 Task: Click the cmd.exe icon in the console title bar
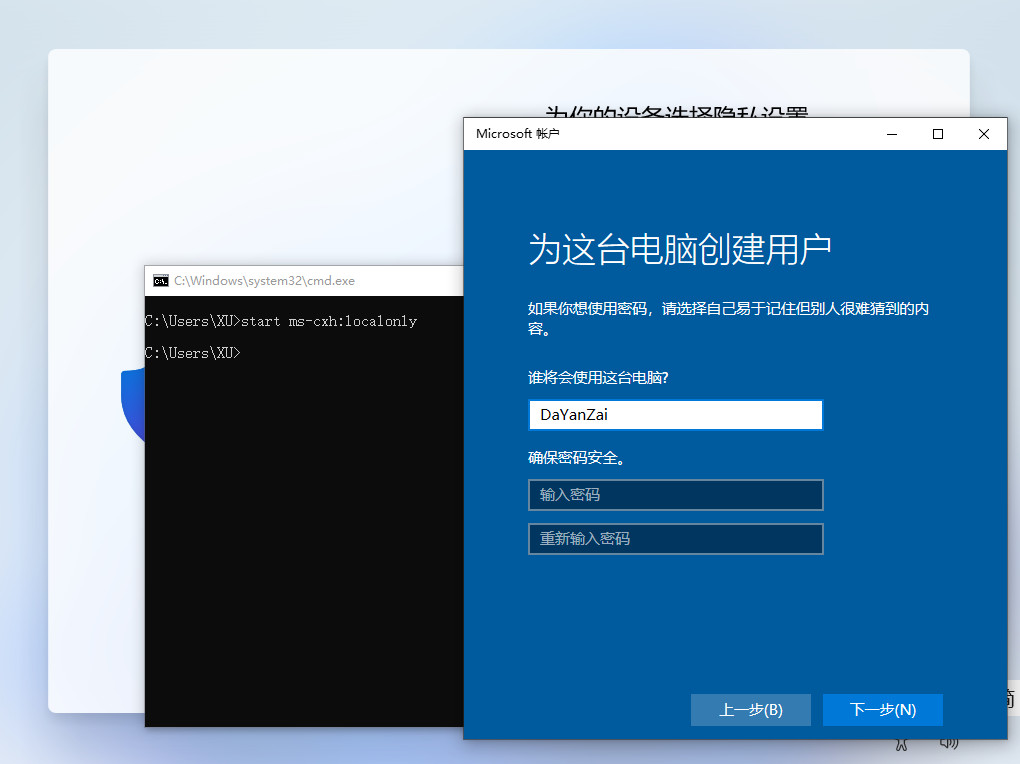click(160, 281)
